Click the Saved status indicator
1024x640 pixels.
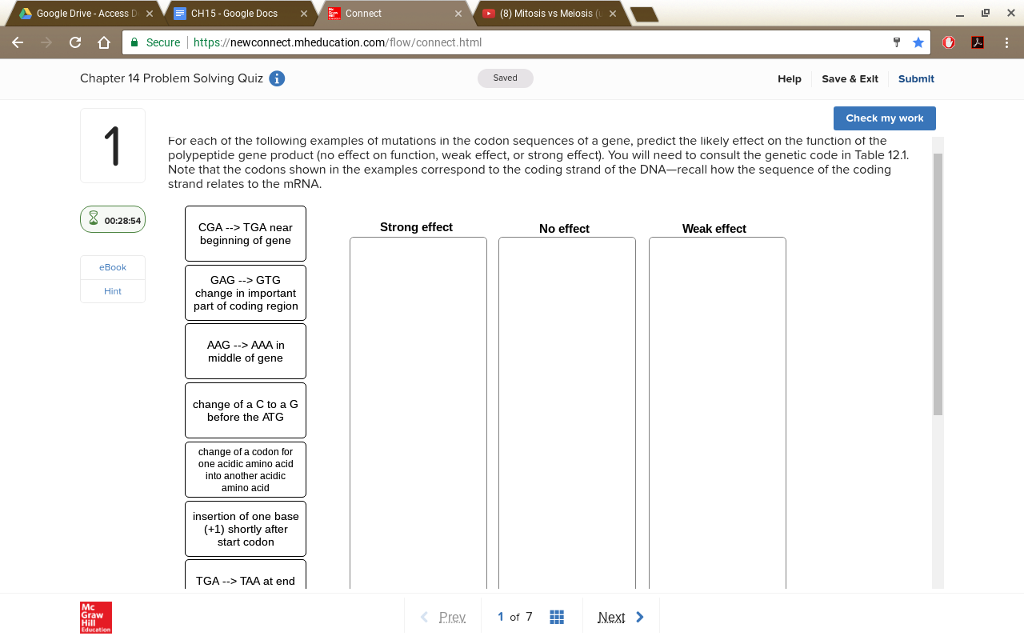coord(505,78)
